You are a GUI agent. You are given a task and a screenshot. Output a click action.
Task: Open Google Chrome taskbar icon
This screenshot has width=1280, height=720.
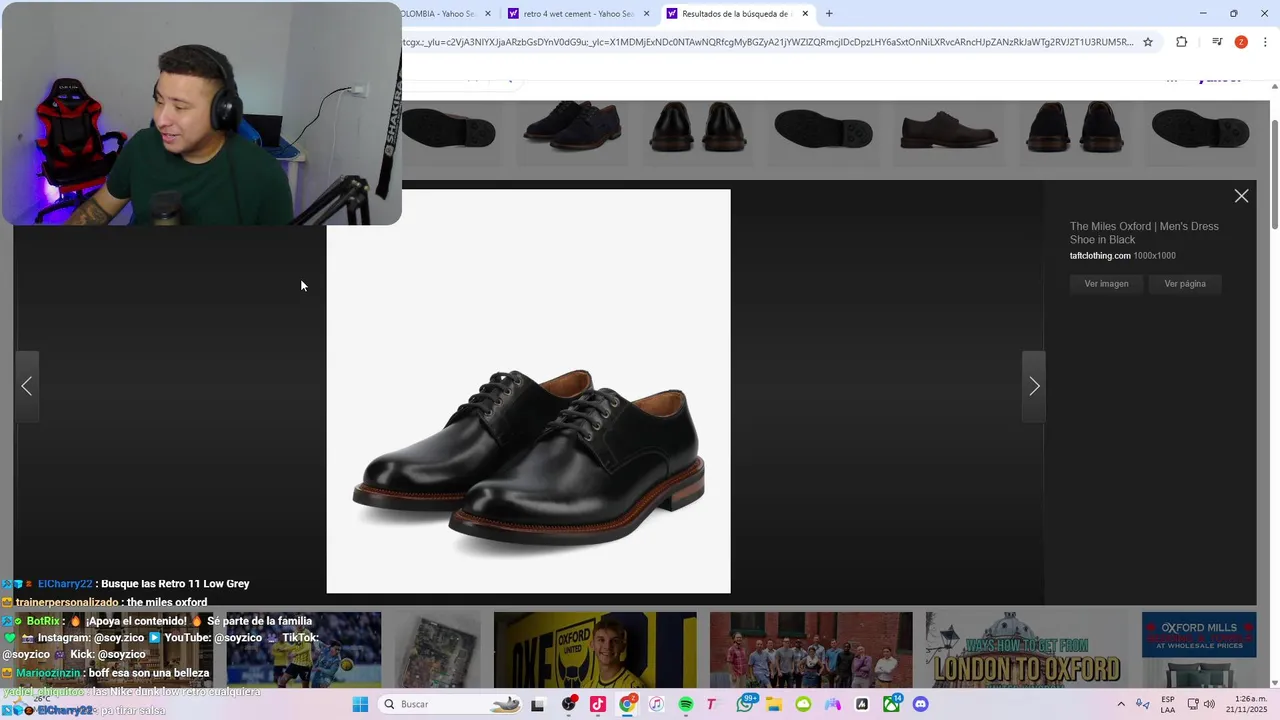pyautogui.click(x=627, y=704)
